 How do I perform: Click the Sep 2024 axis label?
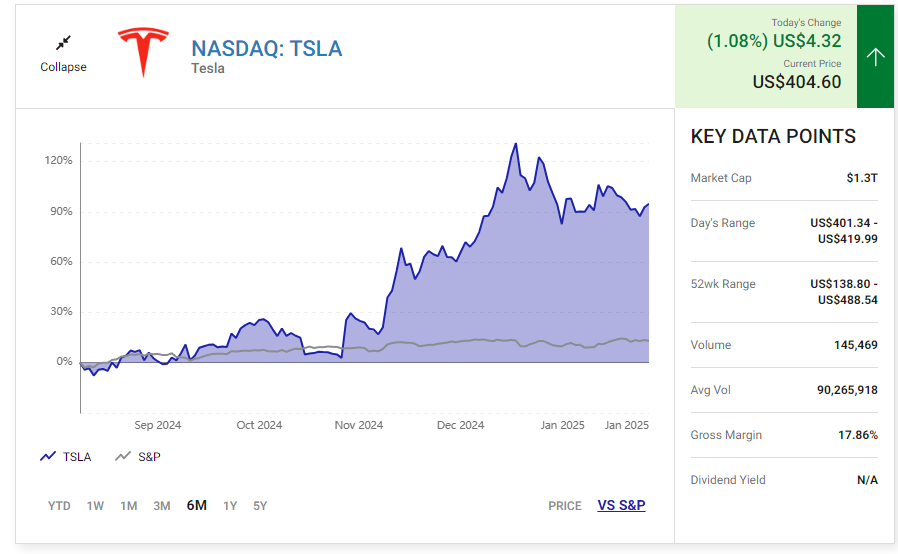157,425
